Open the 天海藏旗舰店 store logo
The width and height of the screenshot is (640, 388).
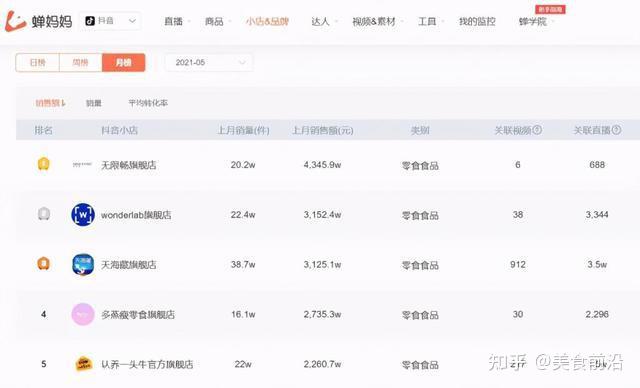83,264
